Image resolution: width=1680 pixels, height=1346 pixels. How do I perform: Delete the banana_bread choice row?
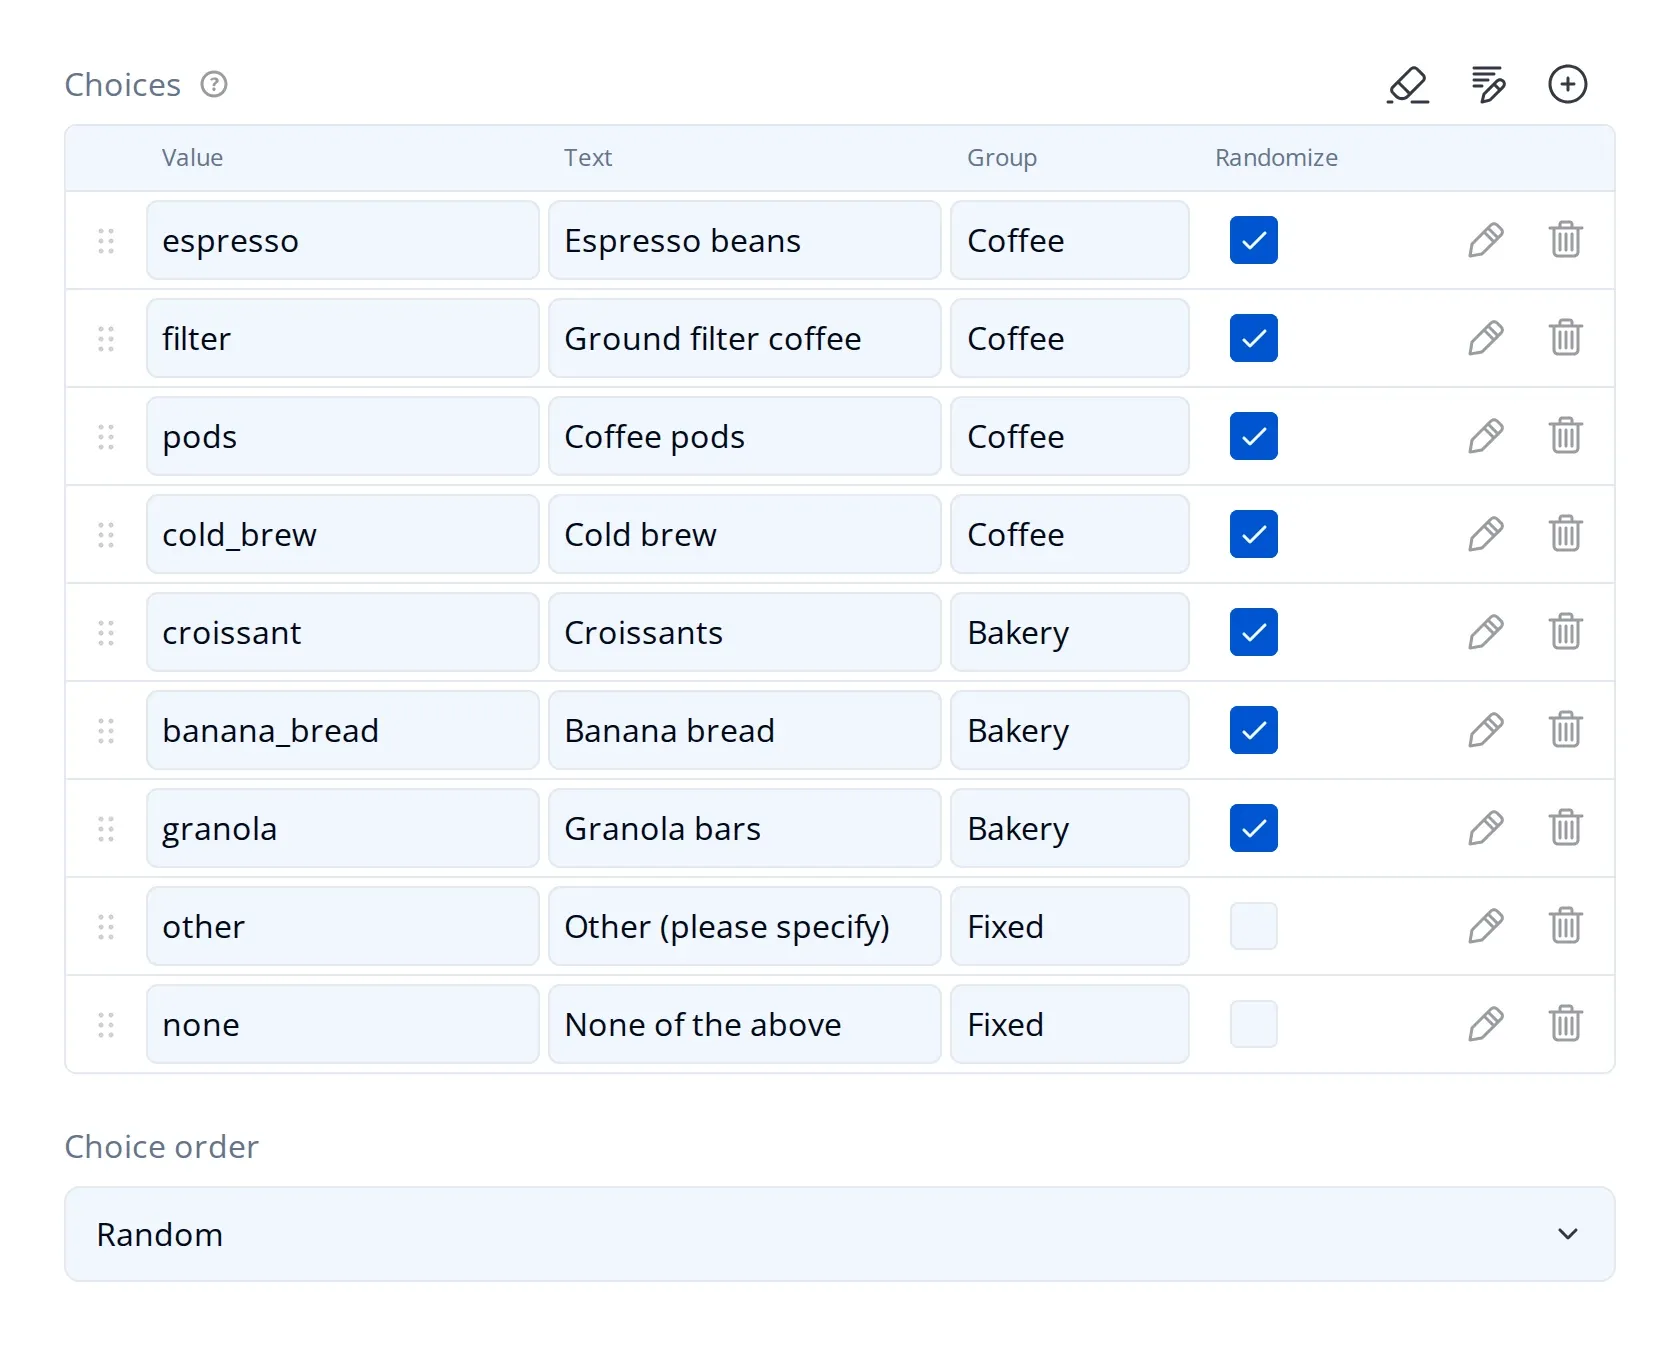pyautogui.click(x=1565, y=730)
